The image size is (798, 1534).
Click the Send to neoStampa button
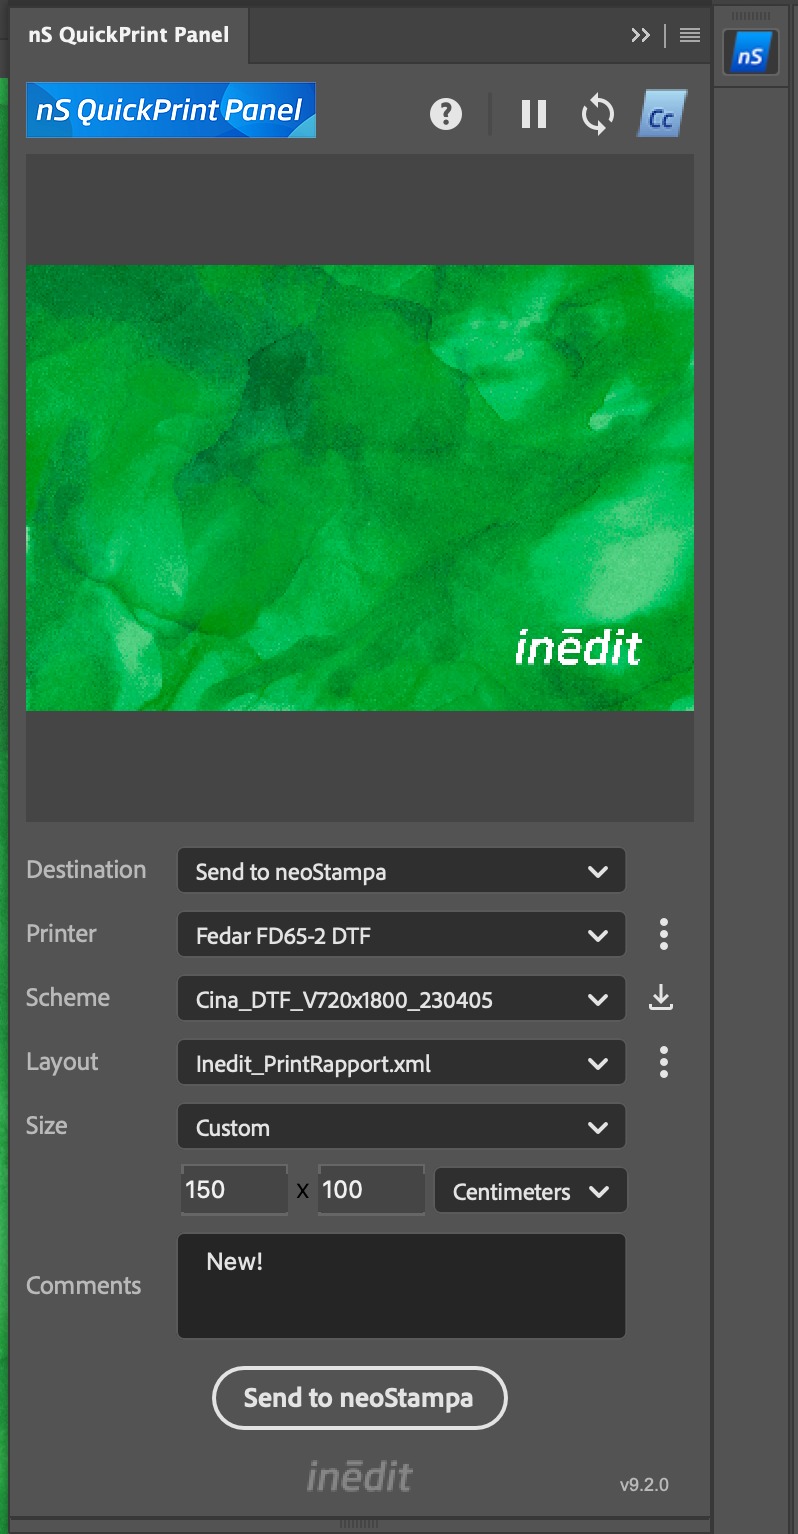pos(360,1398)
